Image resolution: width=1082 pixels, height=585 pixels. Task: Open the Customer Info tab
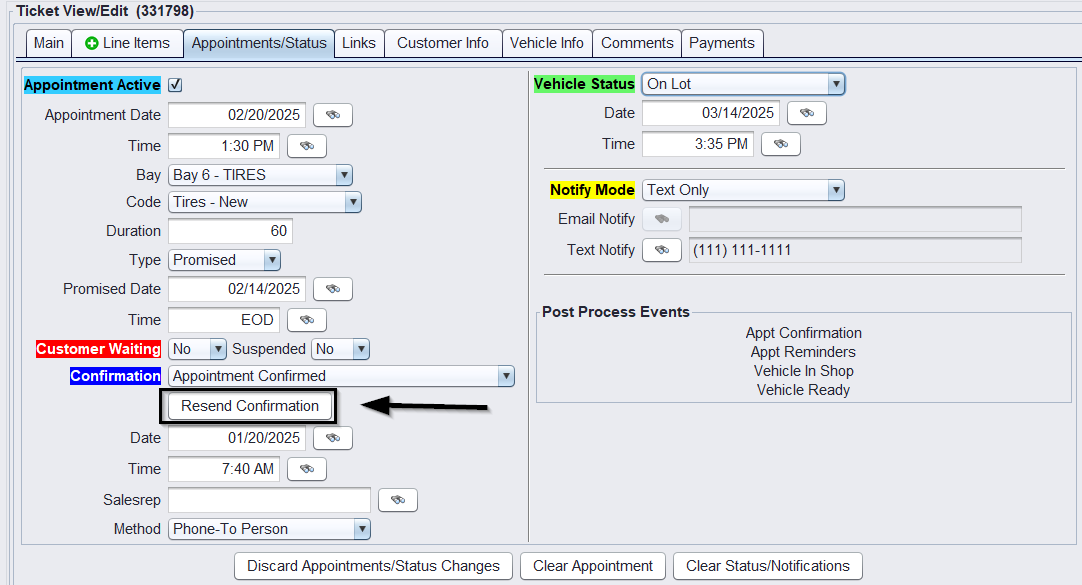[x=443, y=43]
